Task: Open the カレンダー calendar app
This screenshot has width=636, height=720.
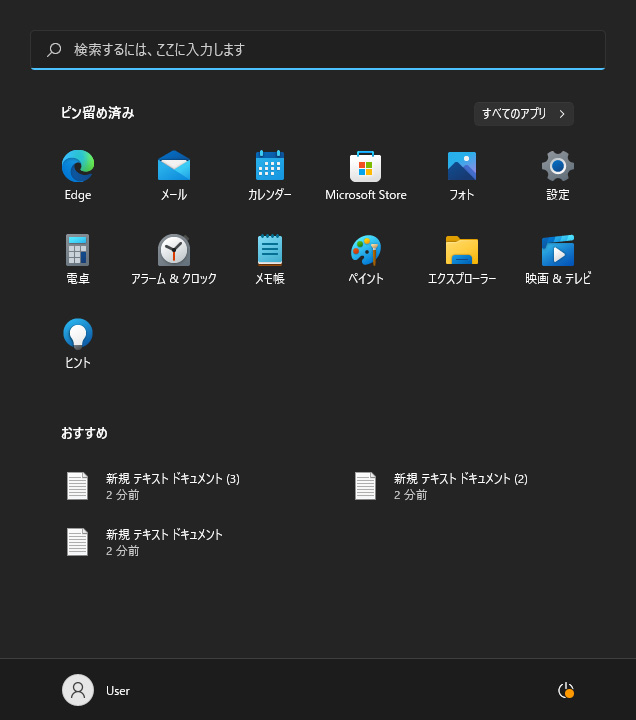Action: tap(270, 166)
